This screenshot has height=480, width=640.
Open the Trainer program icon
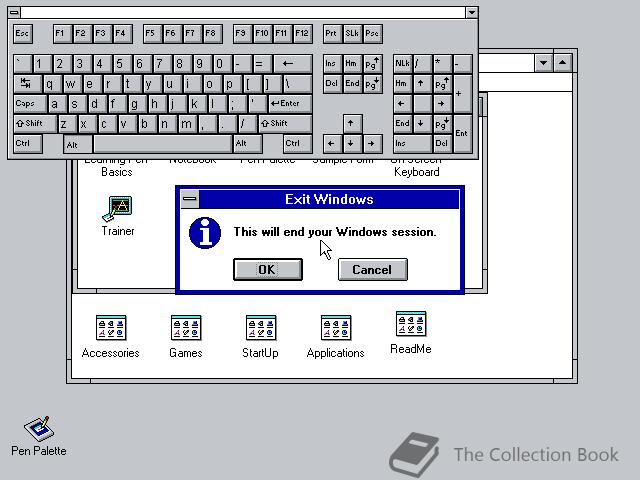118,216
